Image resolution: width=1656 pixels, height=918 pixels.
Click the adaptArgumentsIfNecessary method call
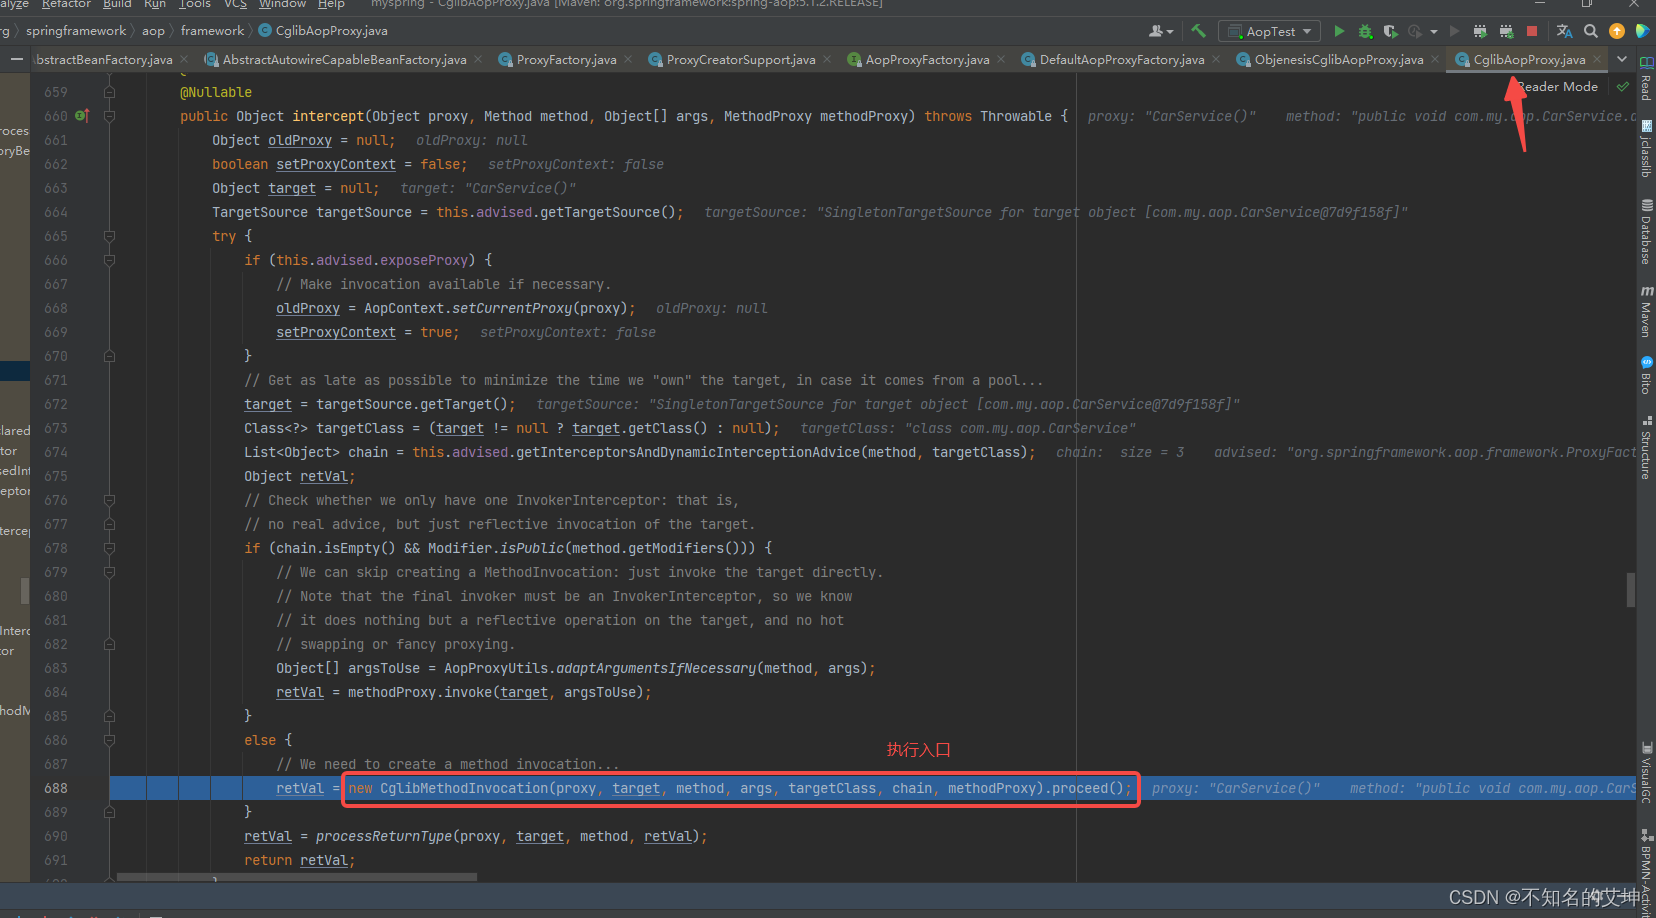[656, 668]
